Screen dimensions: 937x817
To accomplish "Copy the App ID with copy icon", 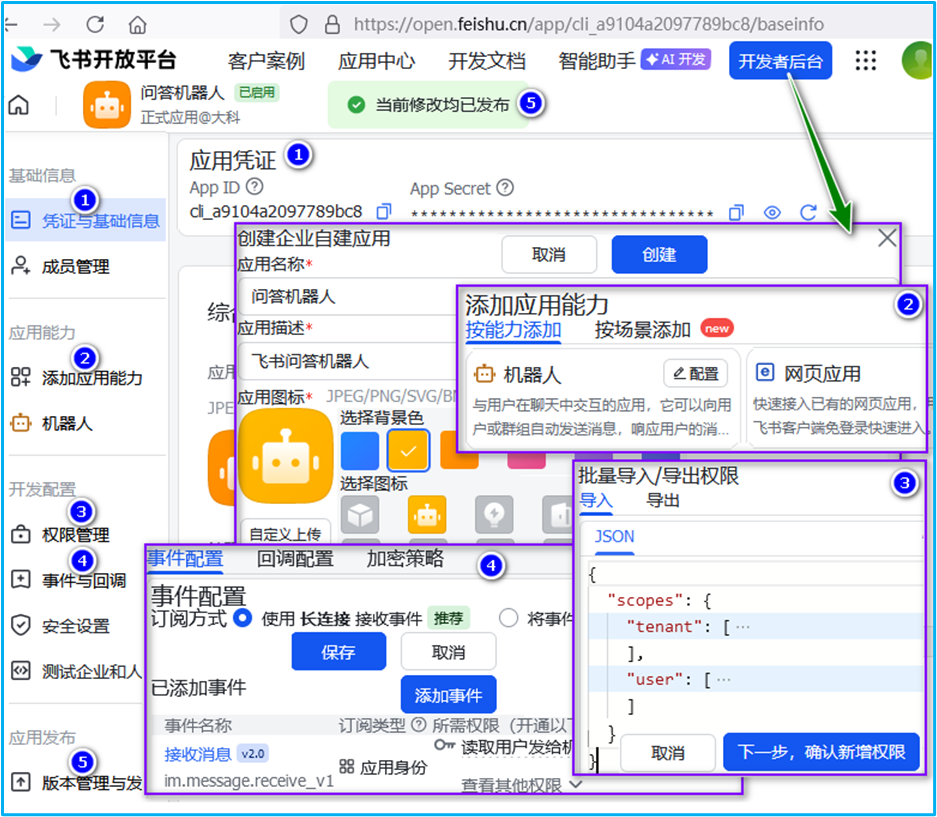I will click(x=384, y=212).
